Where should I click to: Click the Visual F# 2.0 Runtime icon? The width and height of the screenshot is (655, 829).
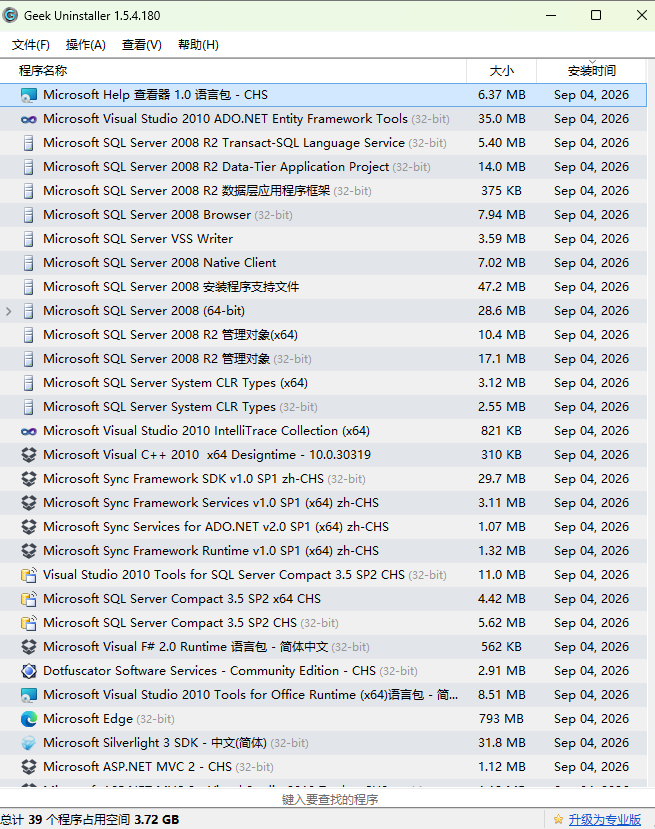coord(29,647)
